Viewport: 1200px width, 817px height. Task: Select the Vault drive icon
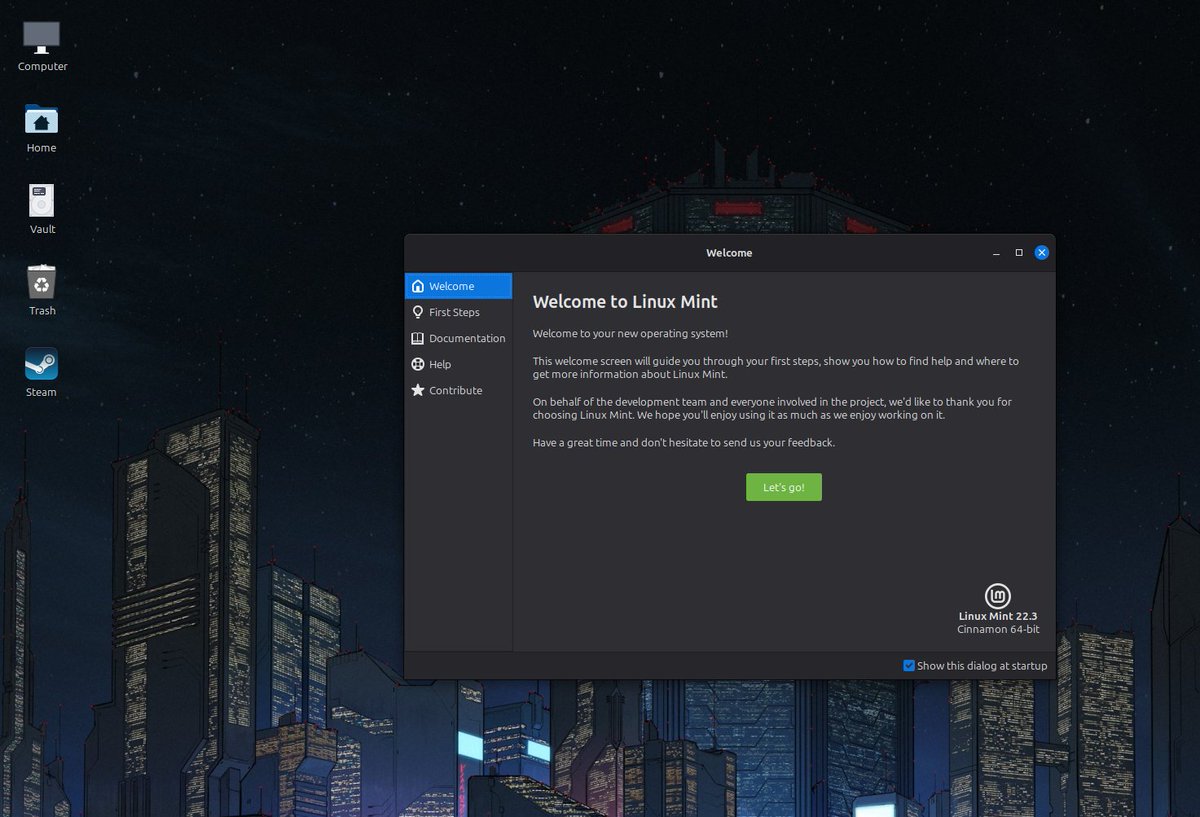[x=41, y=201]
